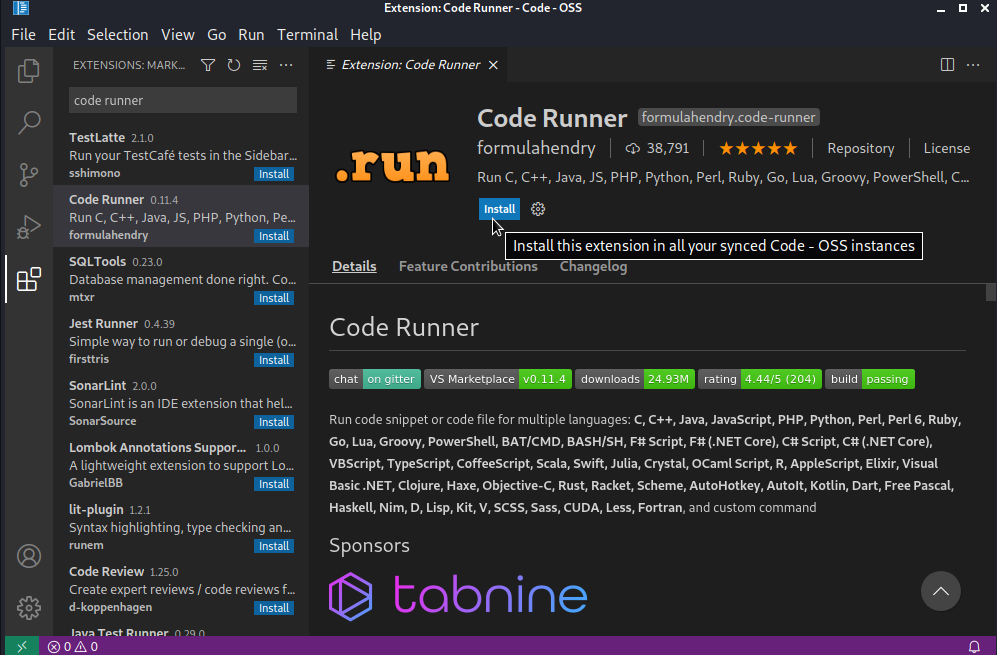Click the formulahendry publisher name

(536, 148)
